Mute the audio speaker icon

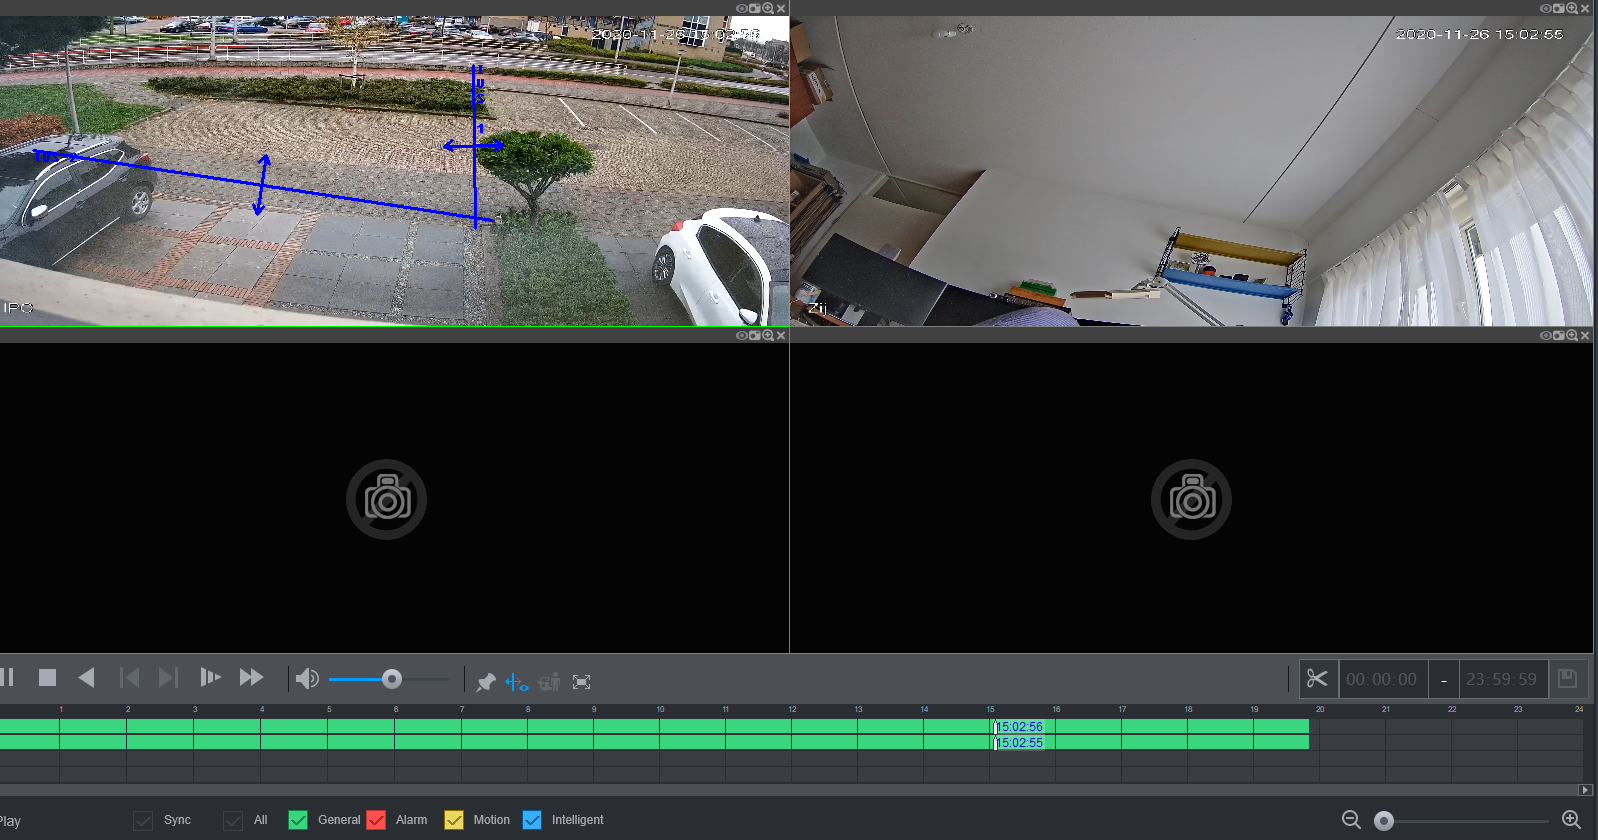(x=307, y=679)
